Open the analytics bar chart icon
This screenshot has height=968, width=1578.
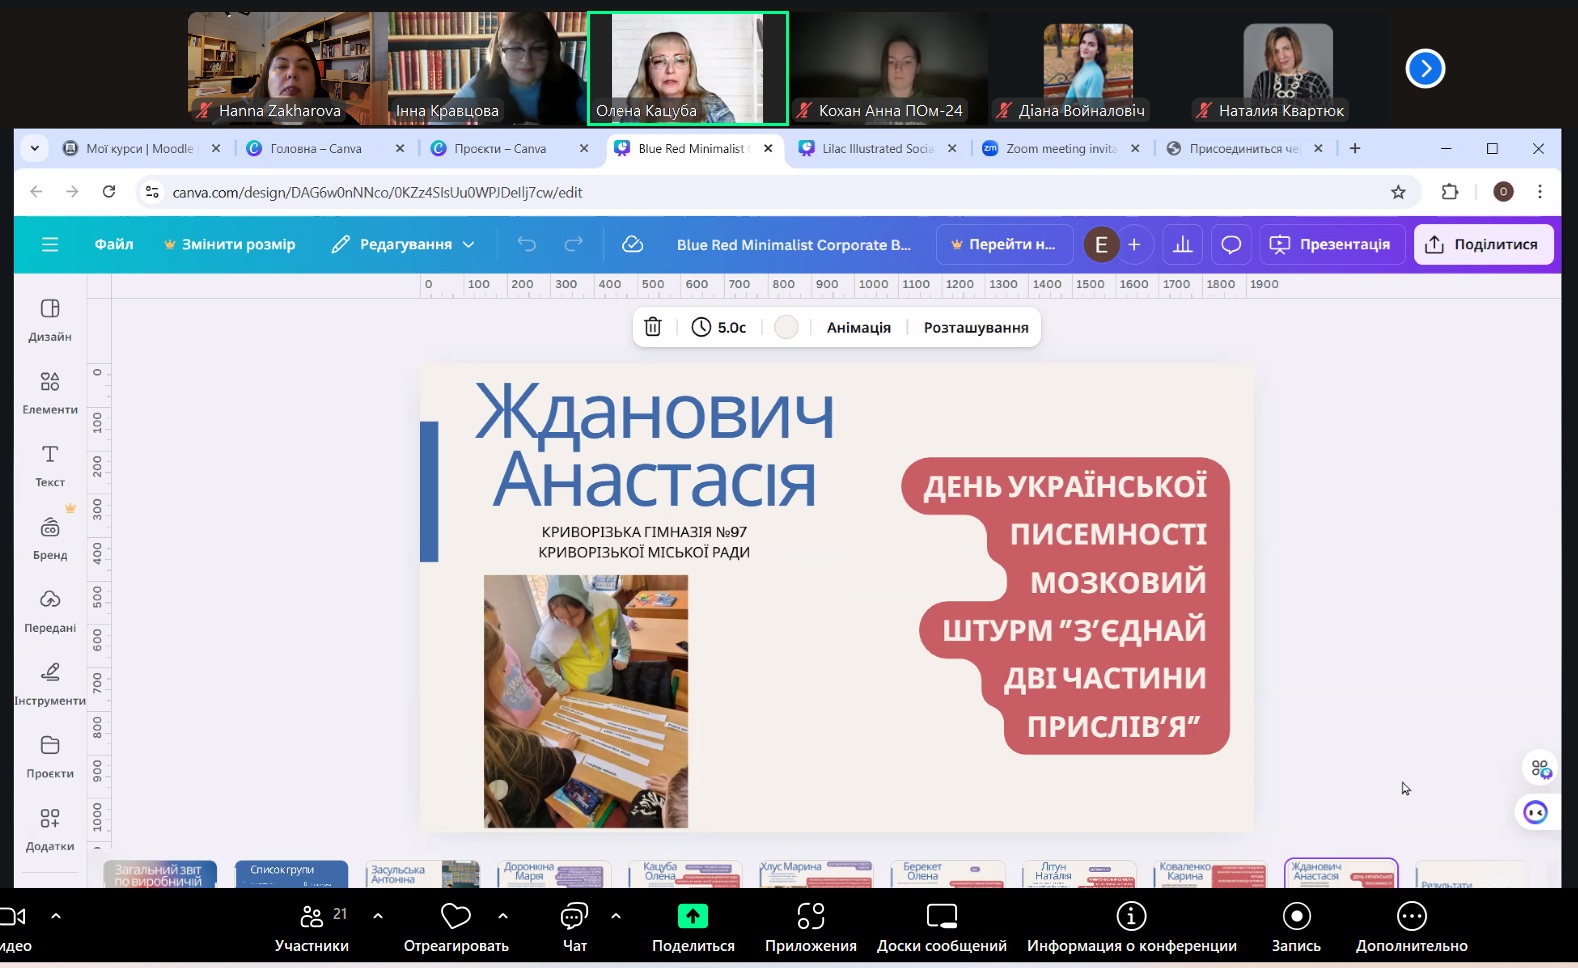pyautogui.click(x=1182, y=245)
